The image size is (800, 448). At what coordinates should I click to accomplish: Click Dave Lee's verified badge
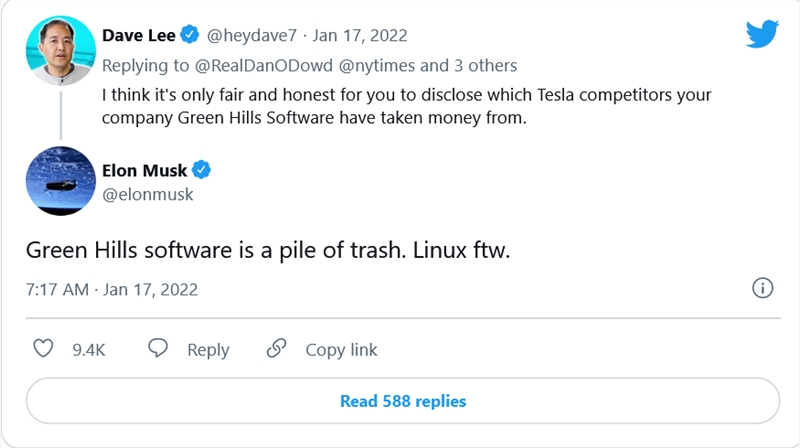pos(190,35)
